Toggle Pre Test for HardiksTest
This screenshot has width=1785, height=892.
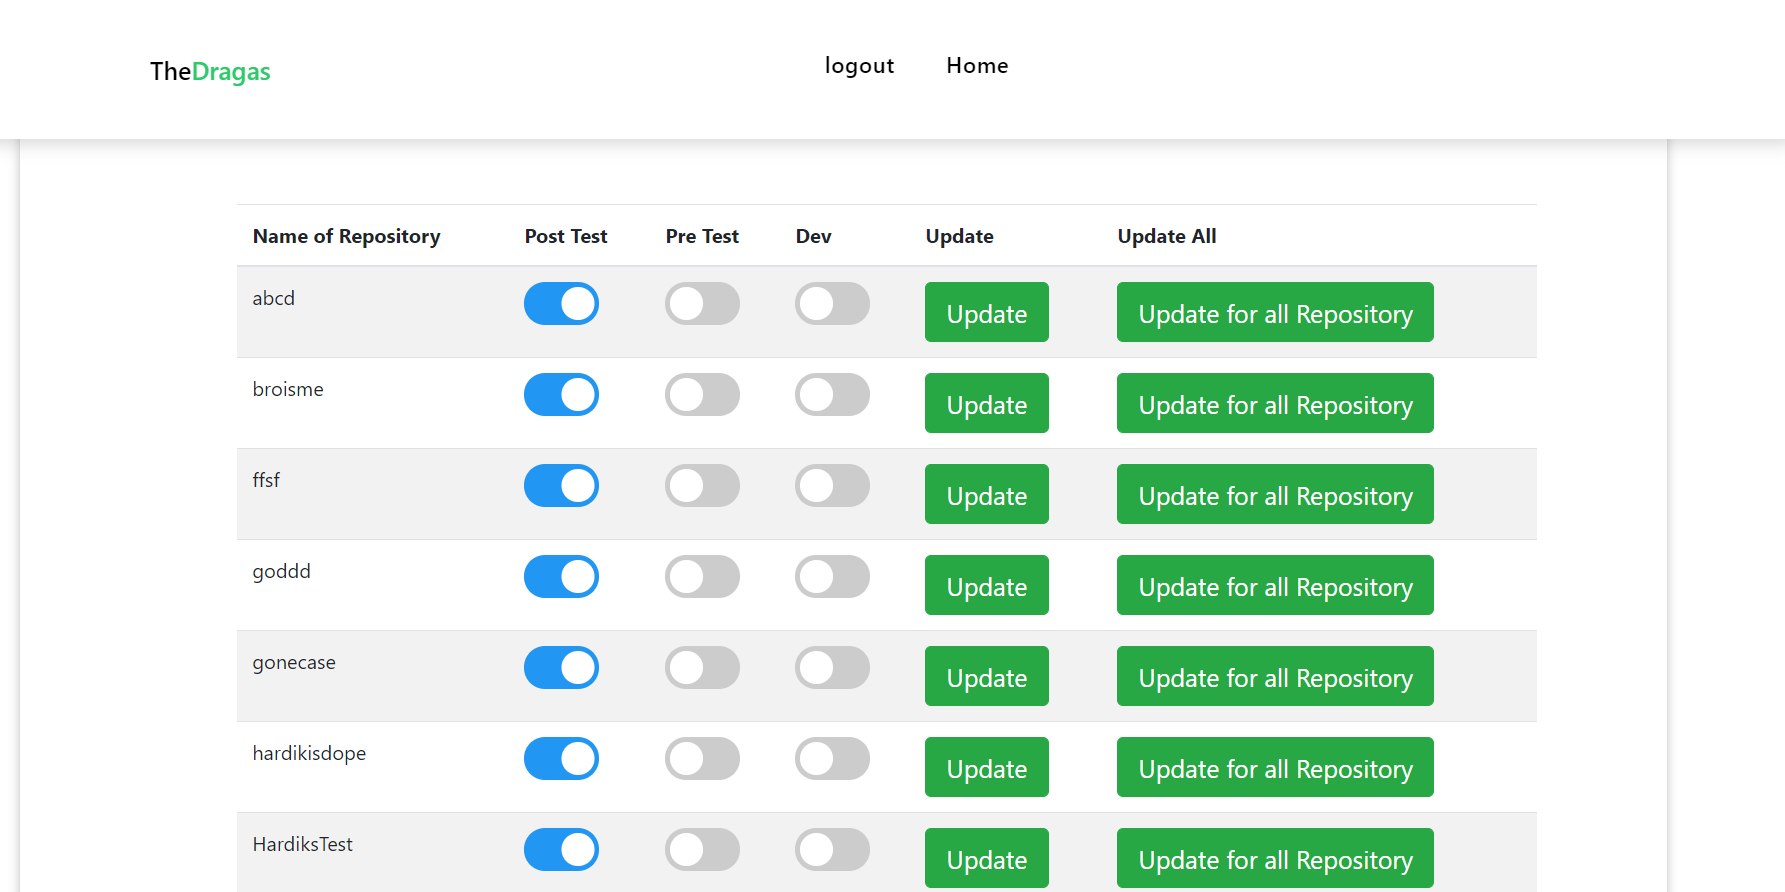(702, 849)
